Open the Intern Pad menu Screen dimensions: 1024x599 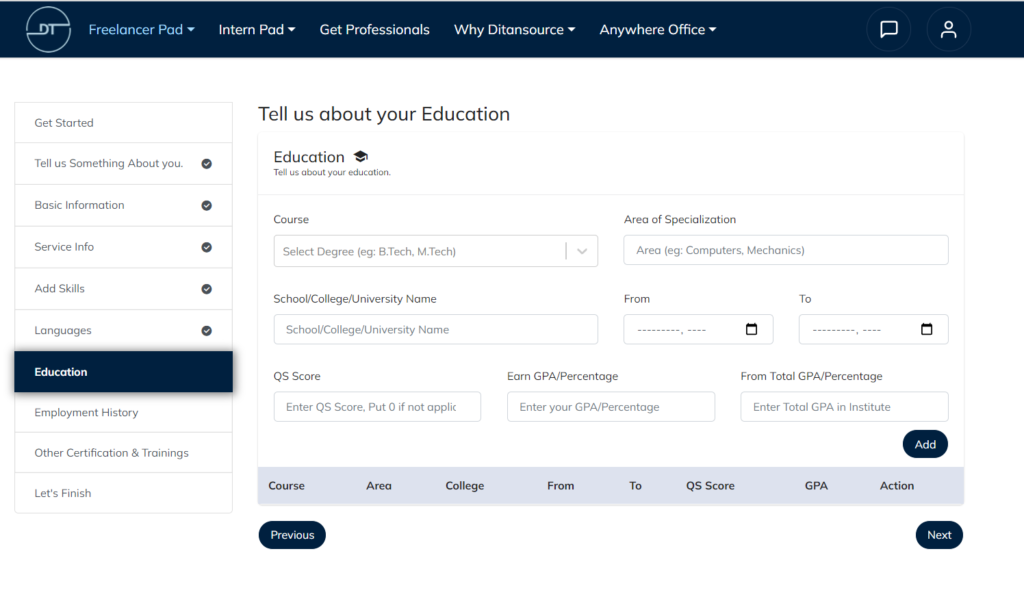tap(257, 29)
